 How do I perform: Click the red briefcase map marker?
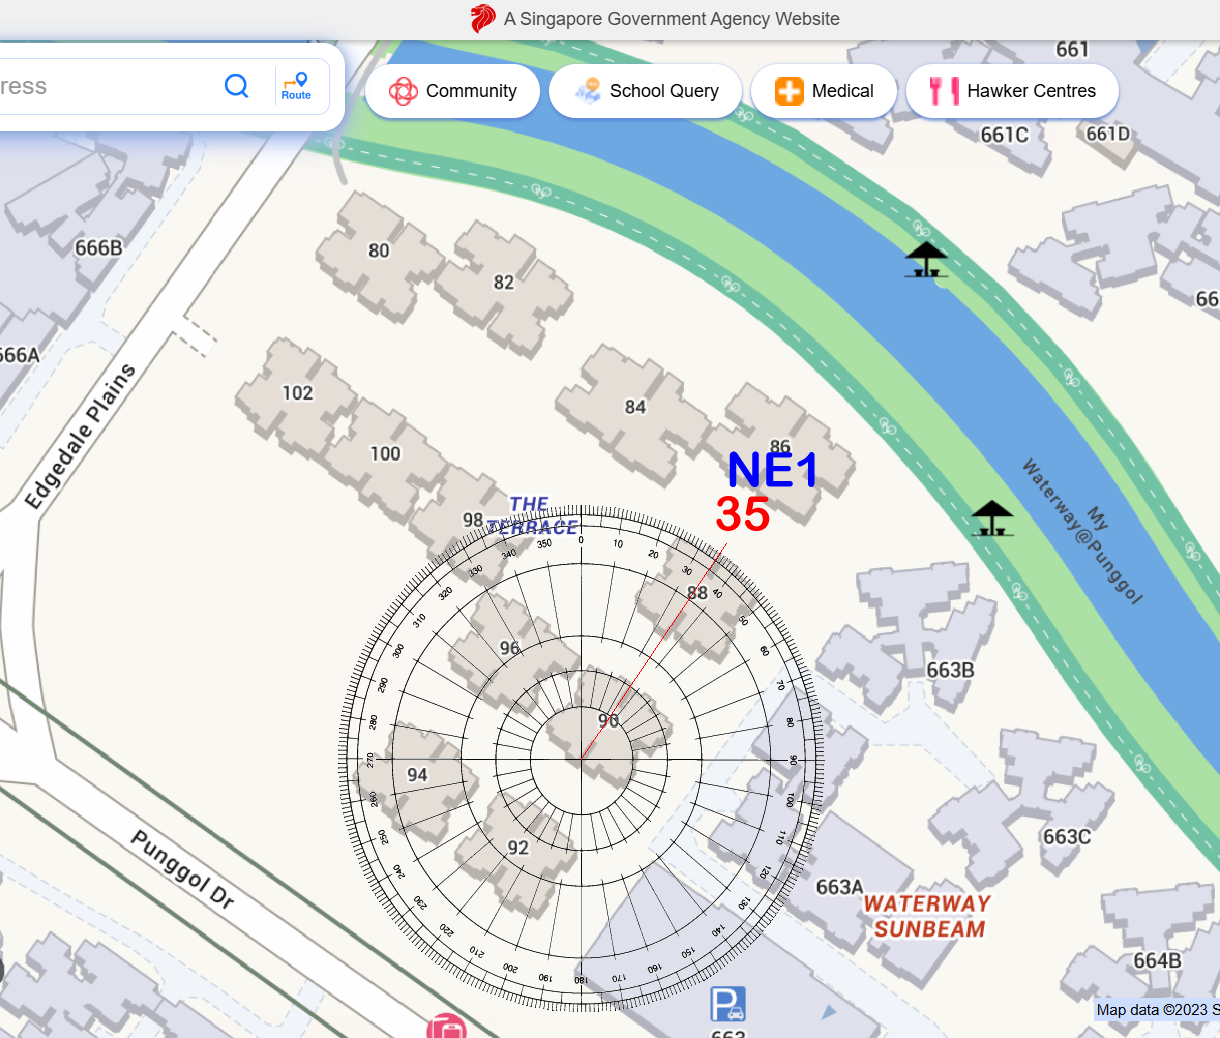coord(446,1027)
